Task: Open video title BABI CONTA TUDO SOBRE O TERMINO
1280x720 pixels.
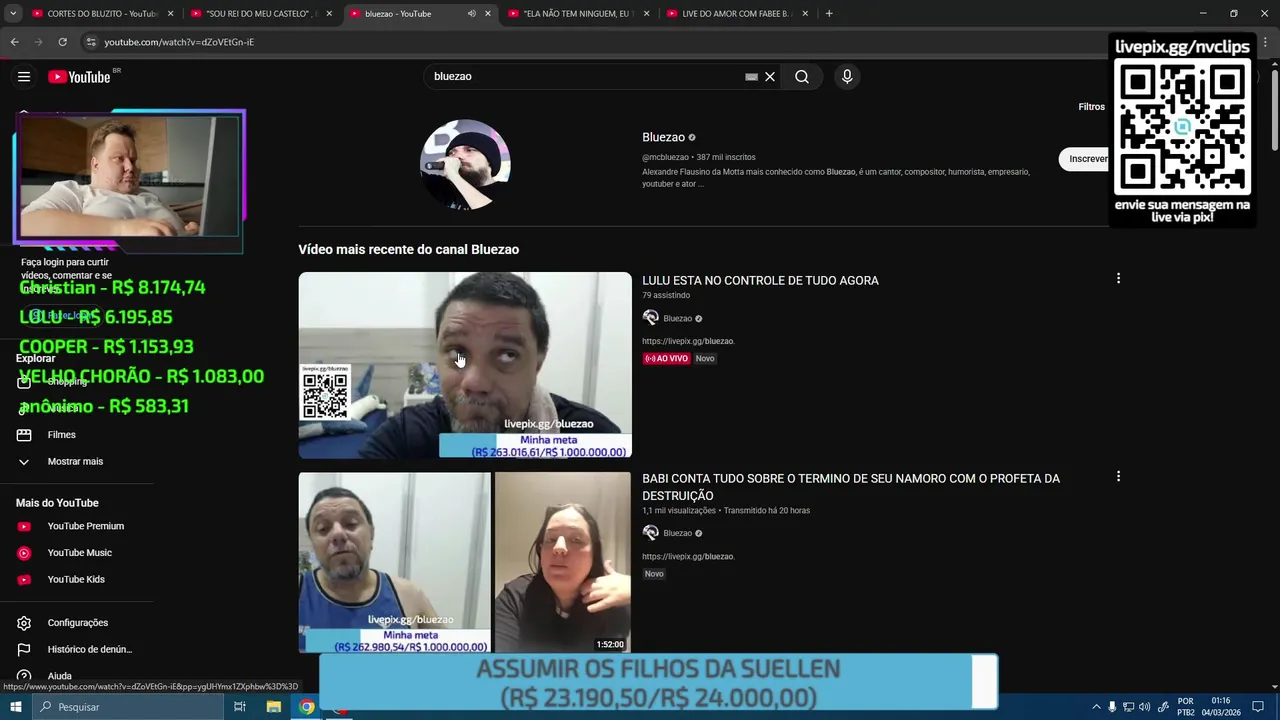Action: [x=851, y=487]
